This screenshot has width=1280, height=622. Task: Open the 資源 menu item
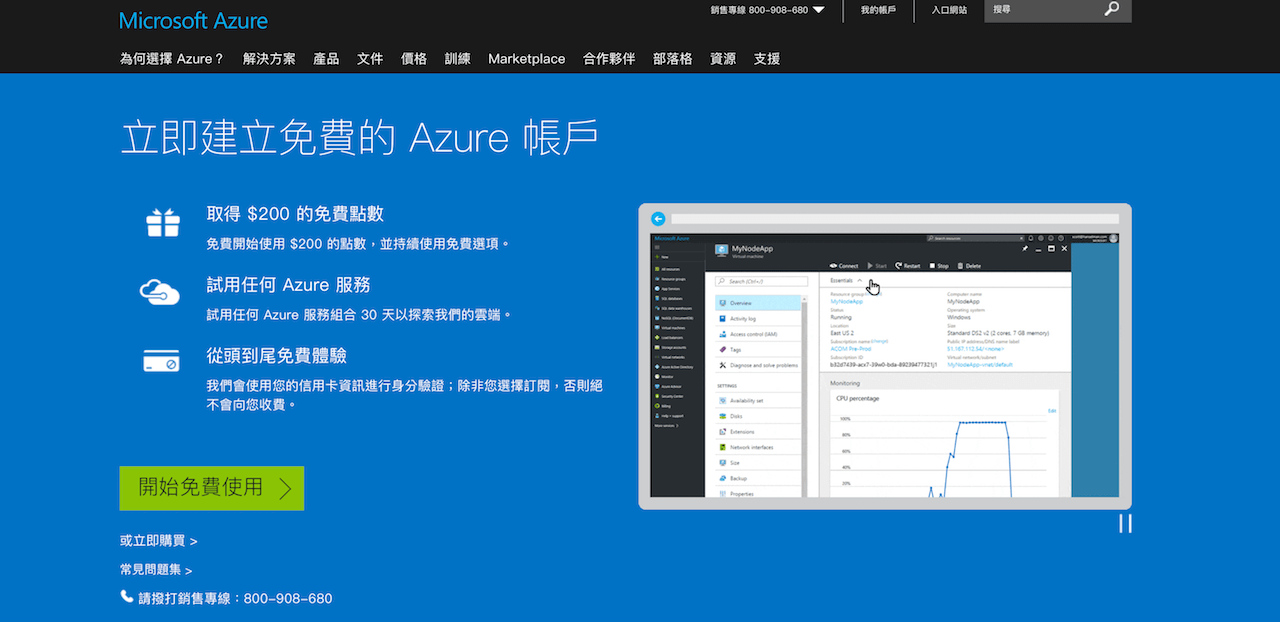click(x=723, y=59)
